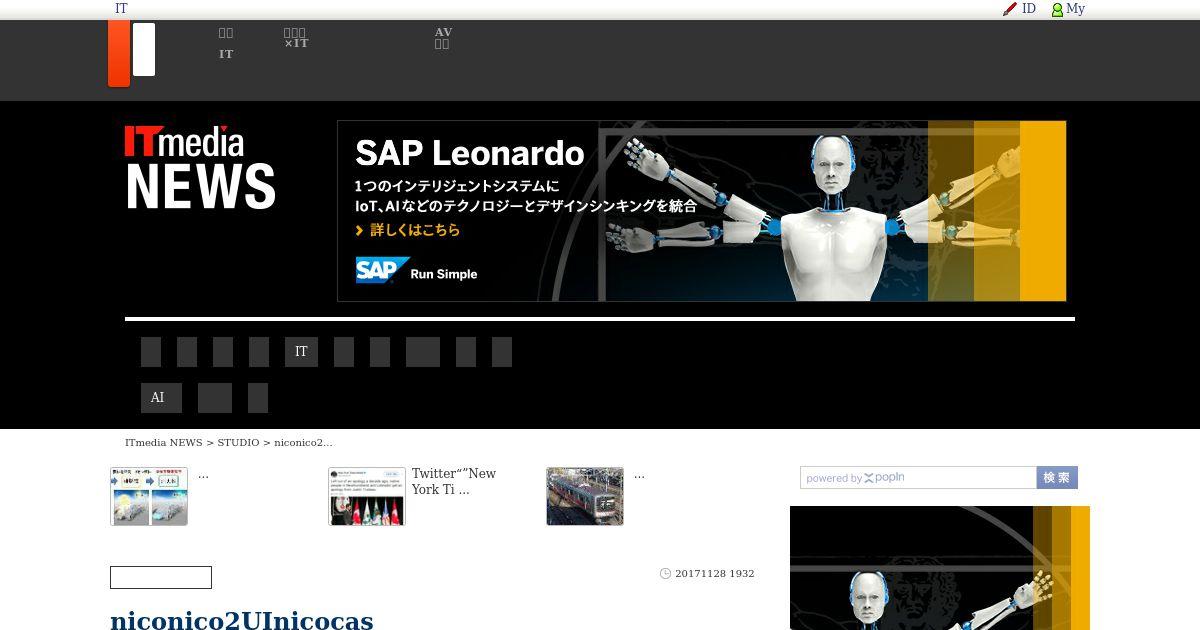
Task: Go to the ITmedia NEWS logo homepage
Action: click(x=200, y=167)
